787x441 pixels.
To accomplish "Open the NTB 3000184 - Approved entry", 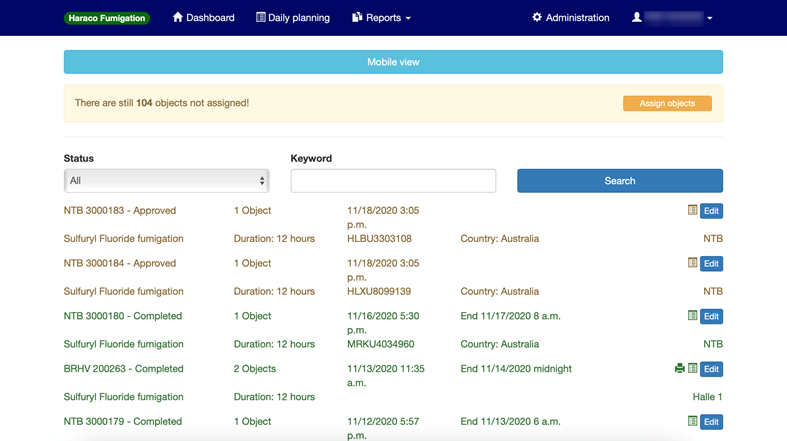I will pyautogui.click(x=120, y=264).
